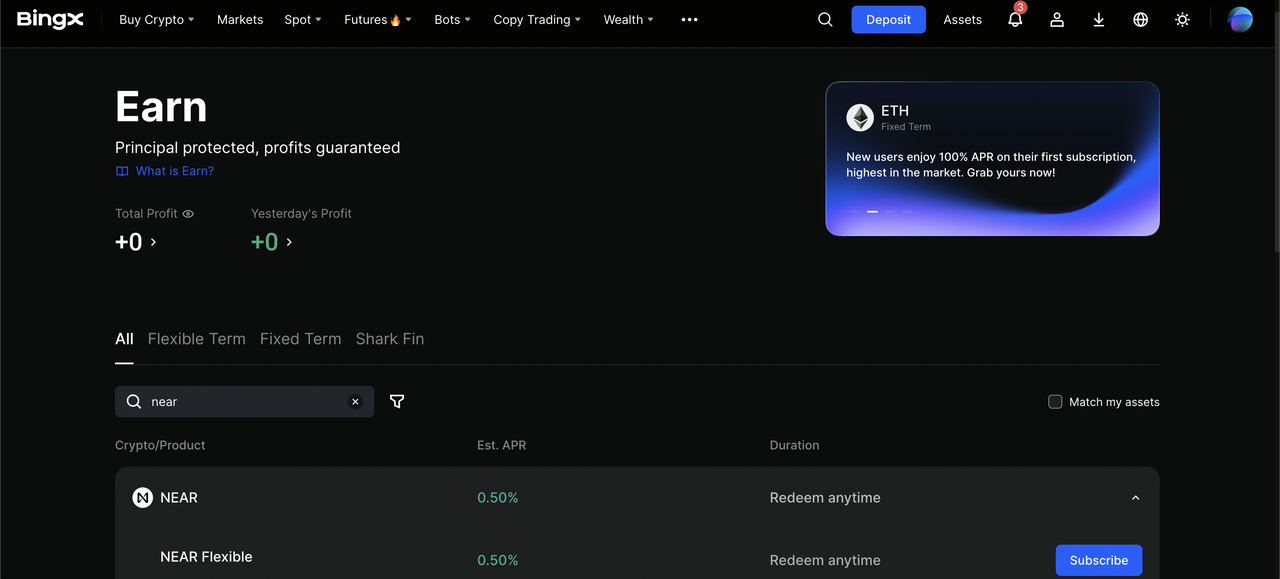Expand the Buy Crypto dropdown menu

click(x=156, y=20)
